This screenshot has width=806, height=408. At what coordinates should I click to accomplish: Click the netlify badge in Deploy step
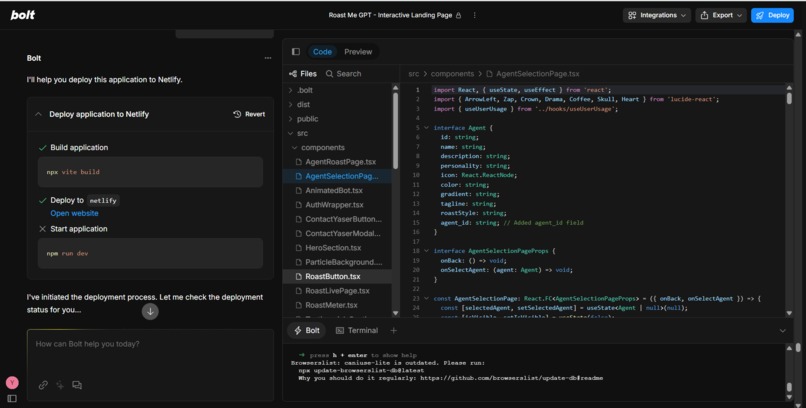(103, 200)
